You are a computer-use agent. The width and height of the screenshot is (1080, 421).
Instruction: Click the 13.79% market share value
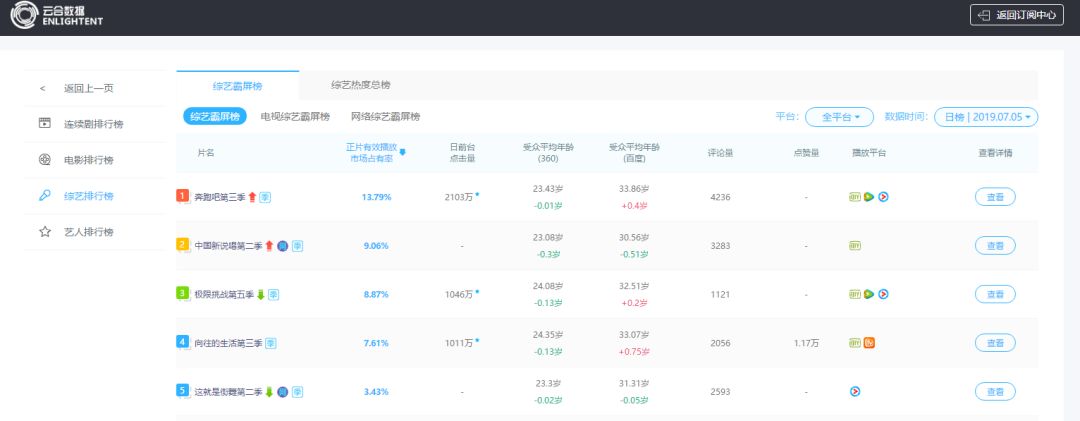point(376,197)
